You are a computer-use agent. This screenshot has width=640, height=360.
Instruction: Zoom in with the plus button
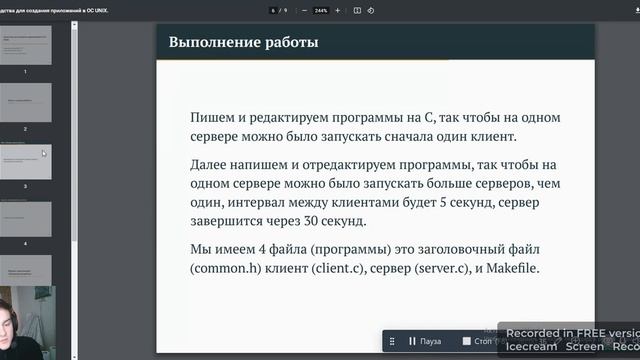click(338, 11)
